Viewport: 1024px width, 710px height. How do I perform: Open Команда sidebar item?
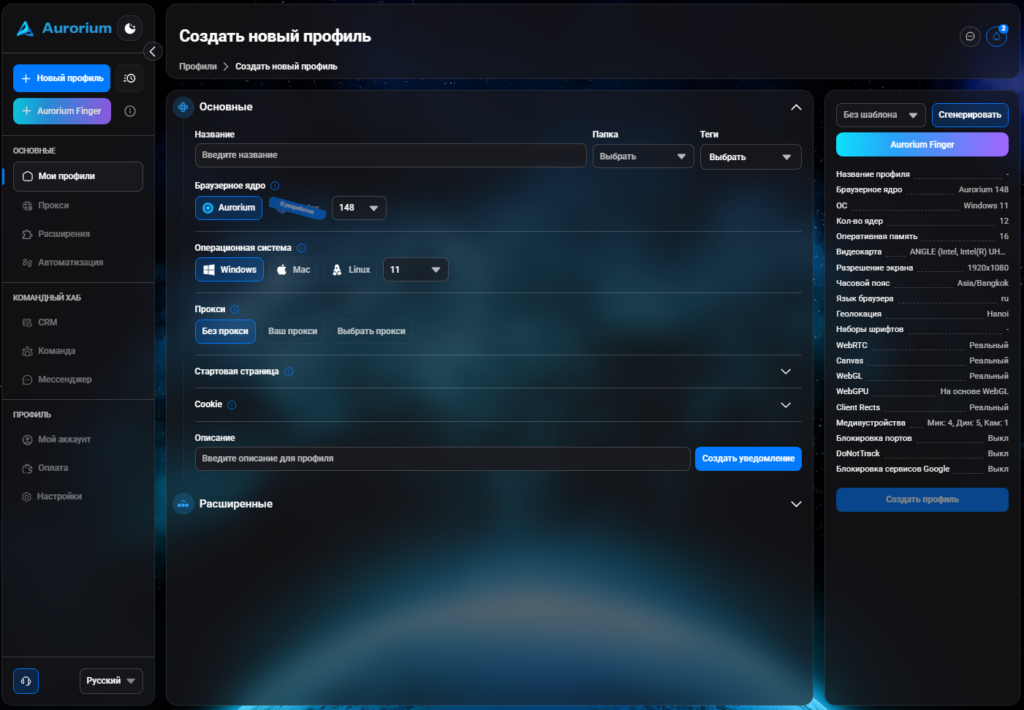78,351
